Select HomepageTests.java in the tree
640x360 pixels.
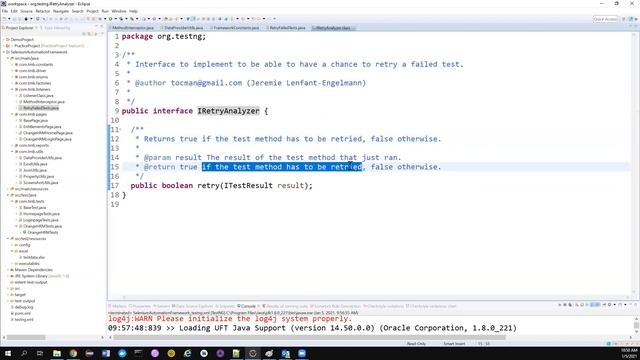click(x=41, y=213)
